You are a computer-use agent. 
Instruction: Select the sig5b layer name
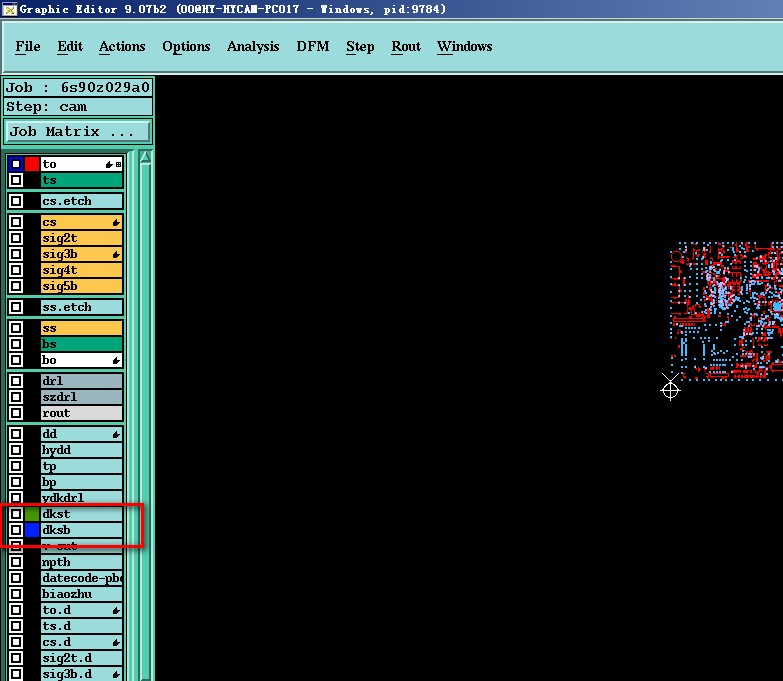coord(82,286)
